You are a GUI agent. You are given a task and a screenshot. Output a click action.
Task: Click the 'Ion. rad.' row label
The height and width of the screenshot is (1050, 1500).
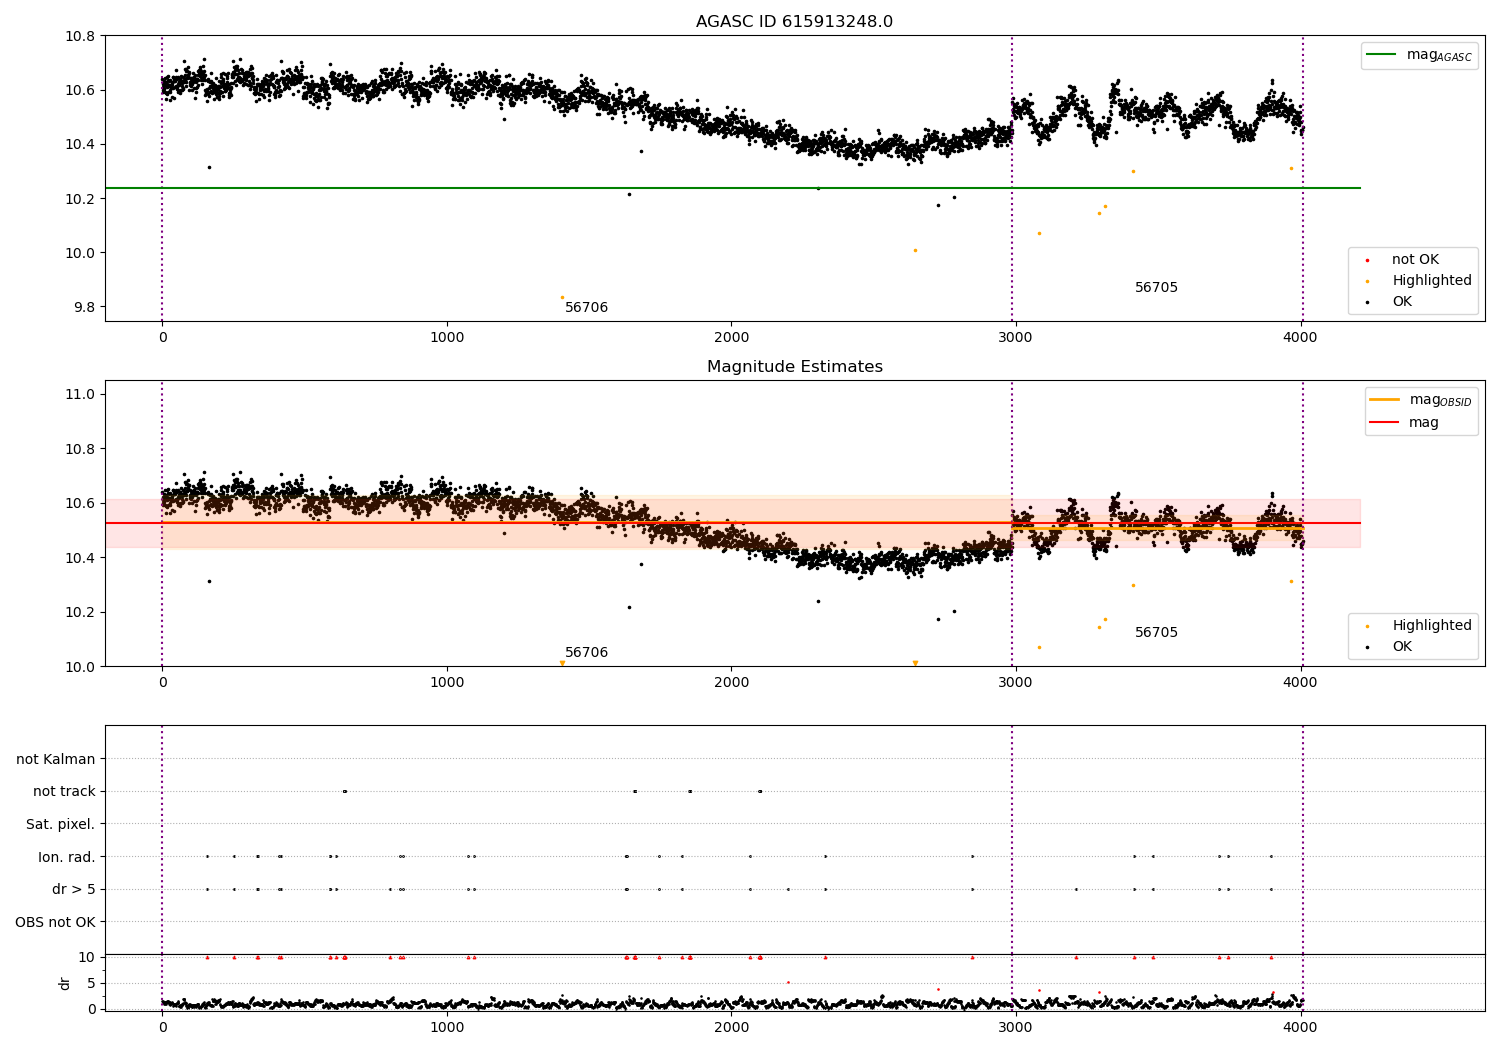click(67, 856)
